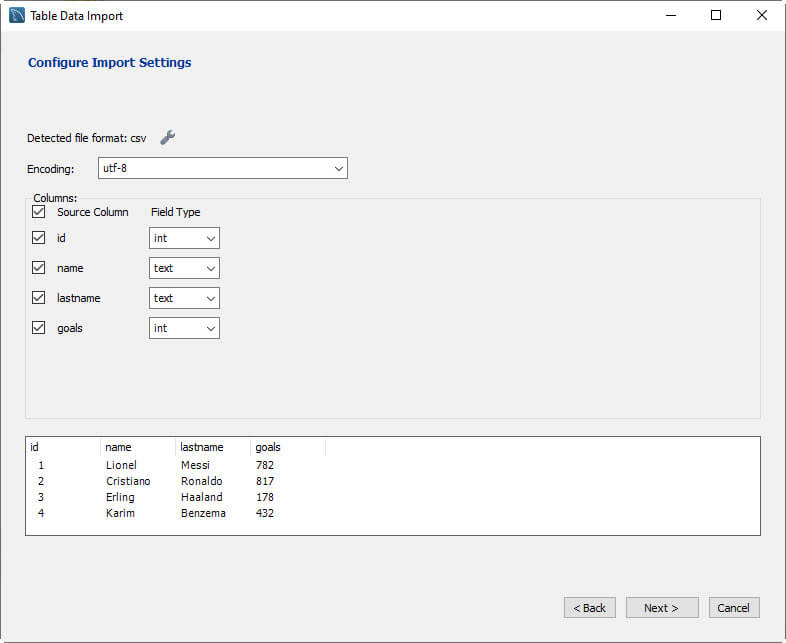786x643 pixels.
Task: Toggle the goals column checkbox
Action: coord(39,328)
